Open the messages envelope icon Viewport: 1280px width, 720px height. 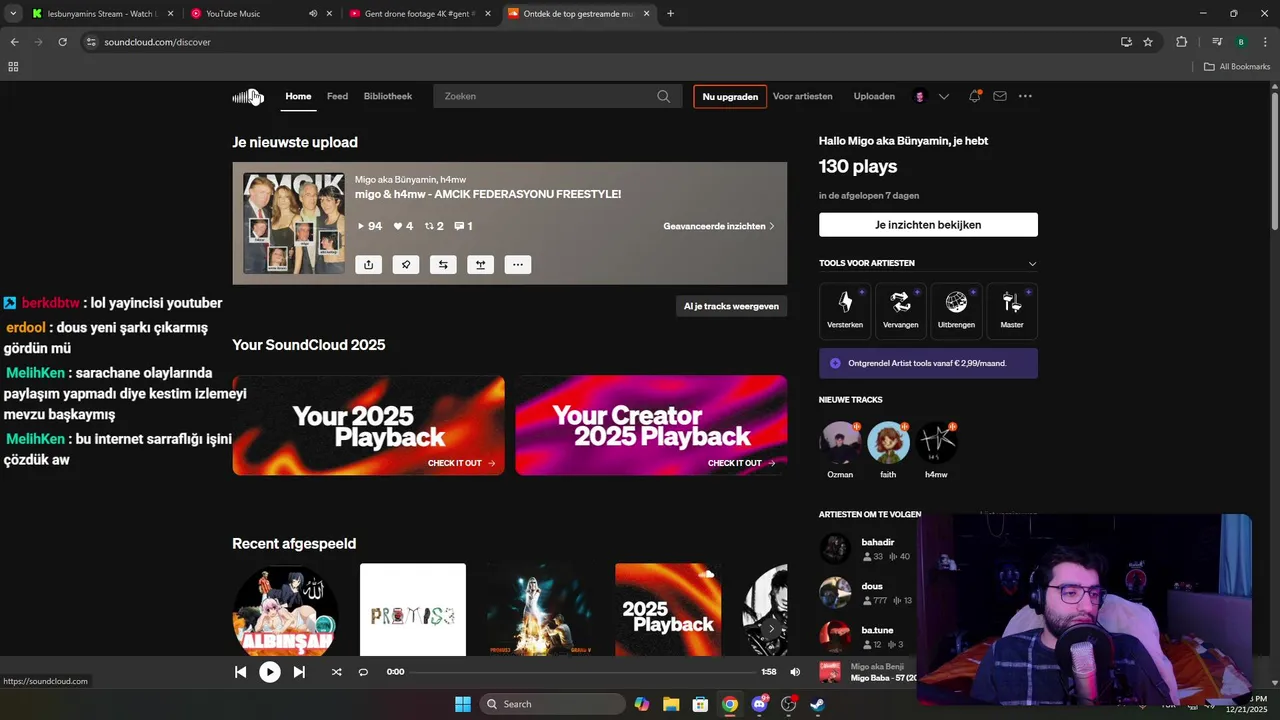coord(1000,97)
